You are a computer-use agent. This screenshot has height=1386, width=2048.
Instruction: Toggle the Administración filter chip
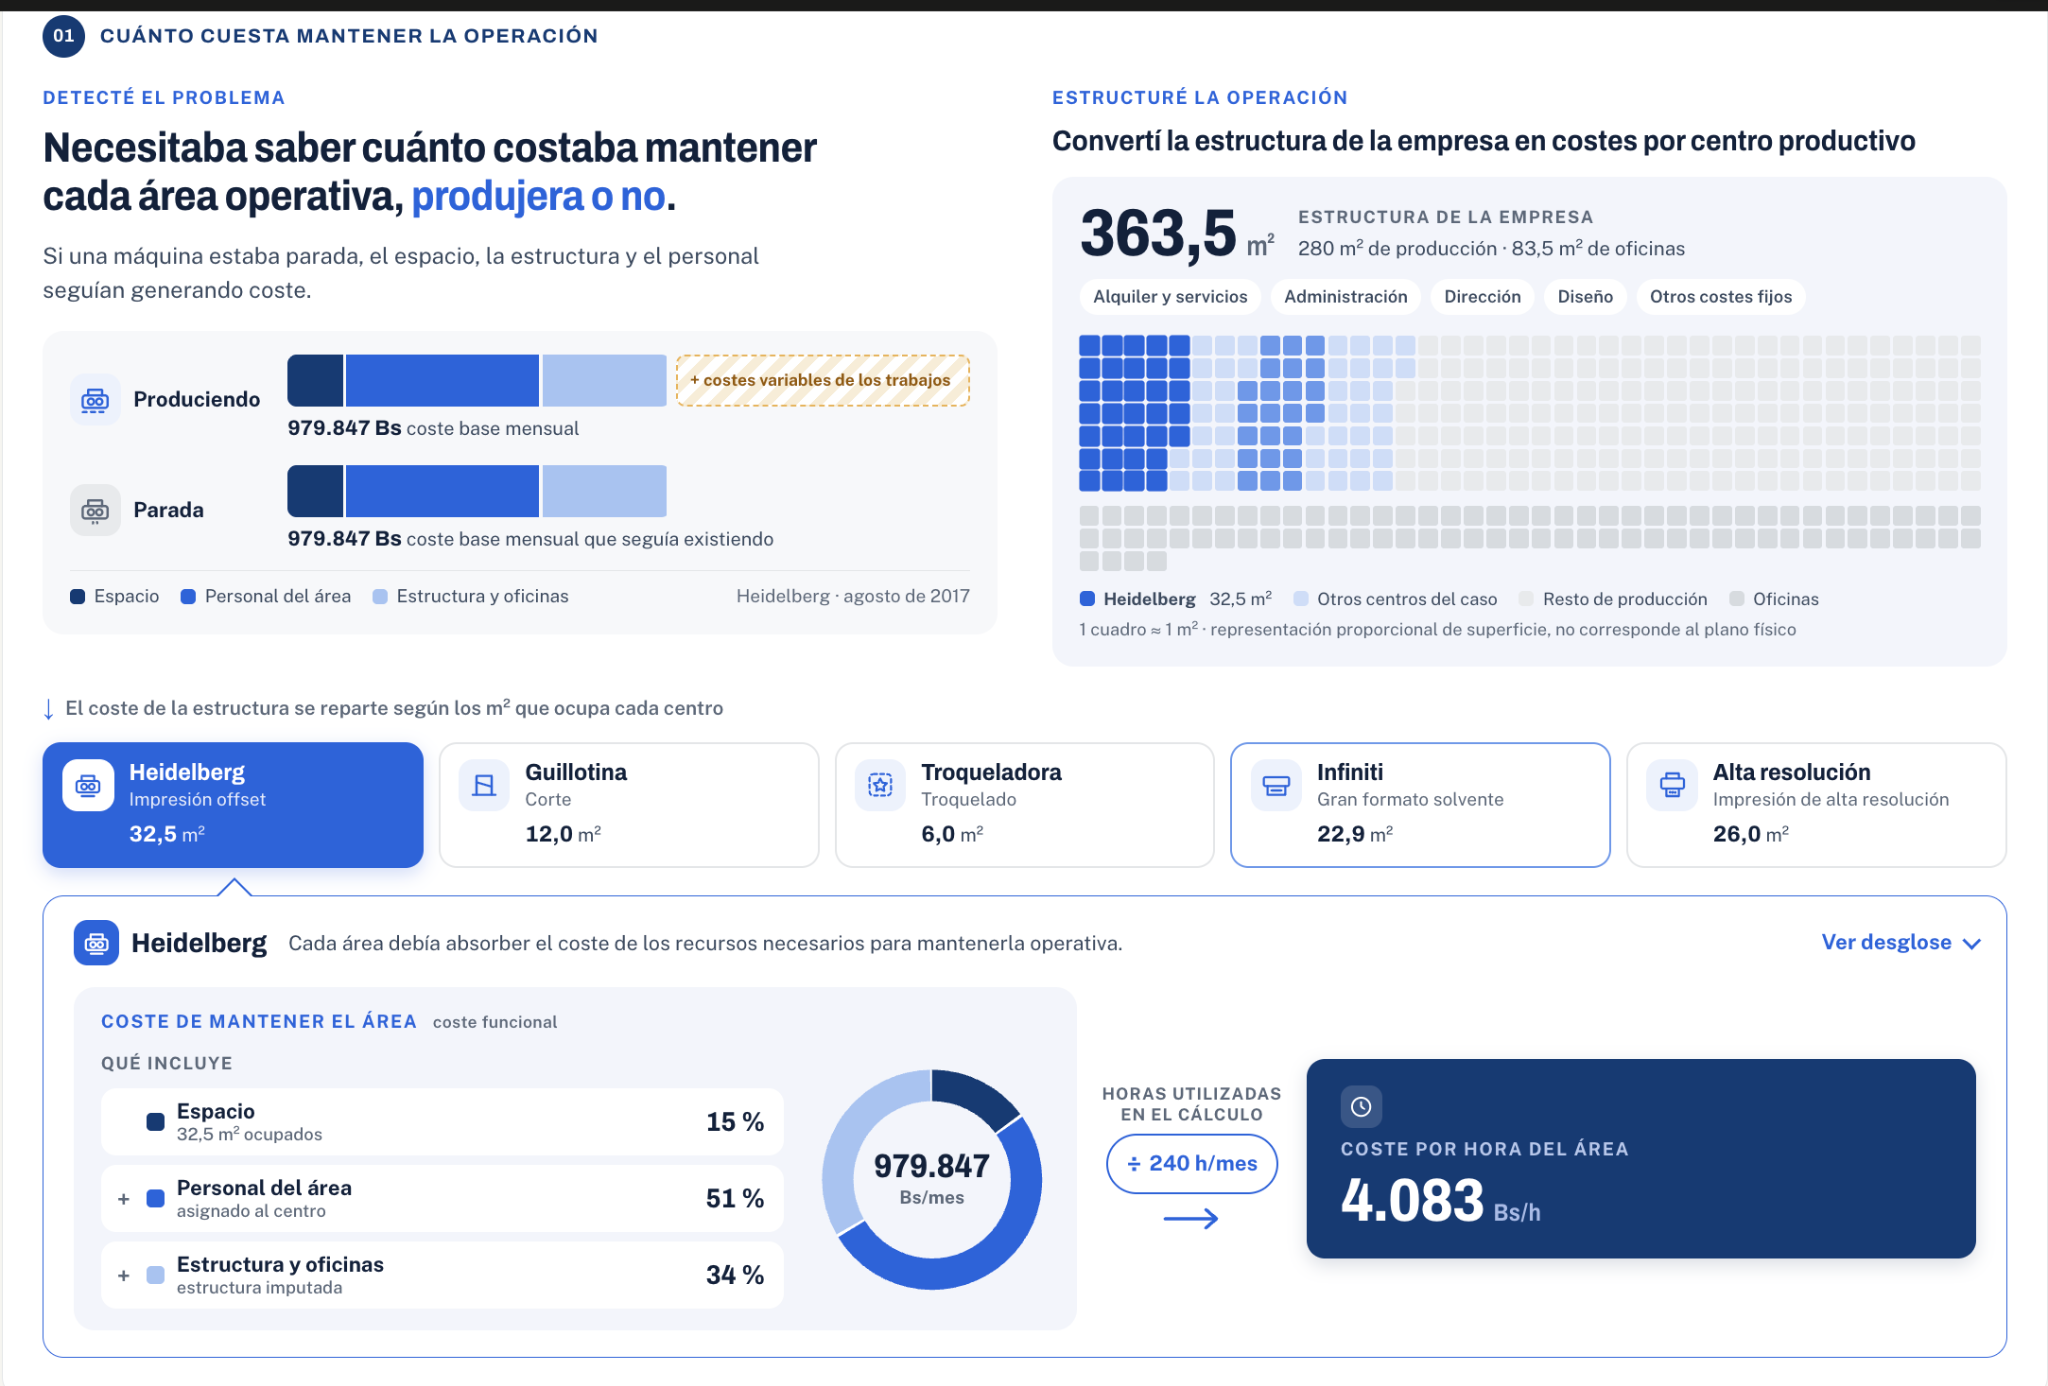point(1345,297)
